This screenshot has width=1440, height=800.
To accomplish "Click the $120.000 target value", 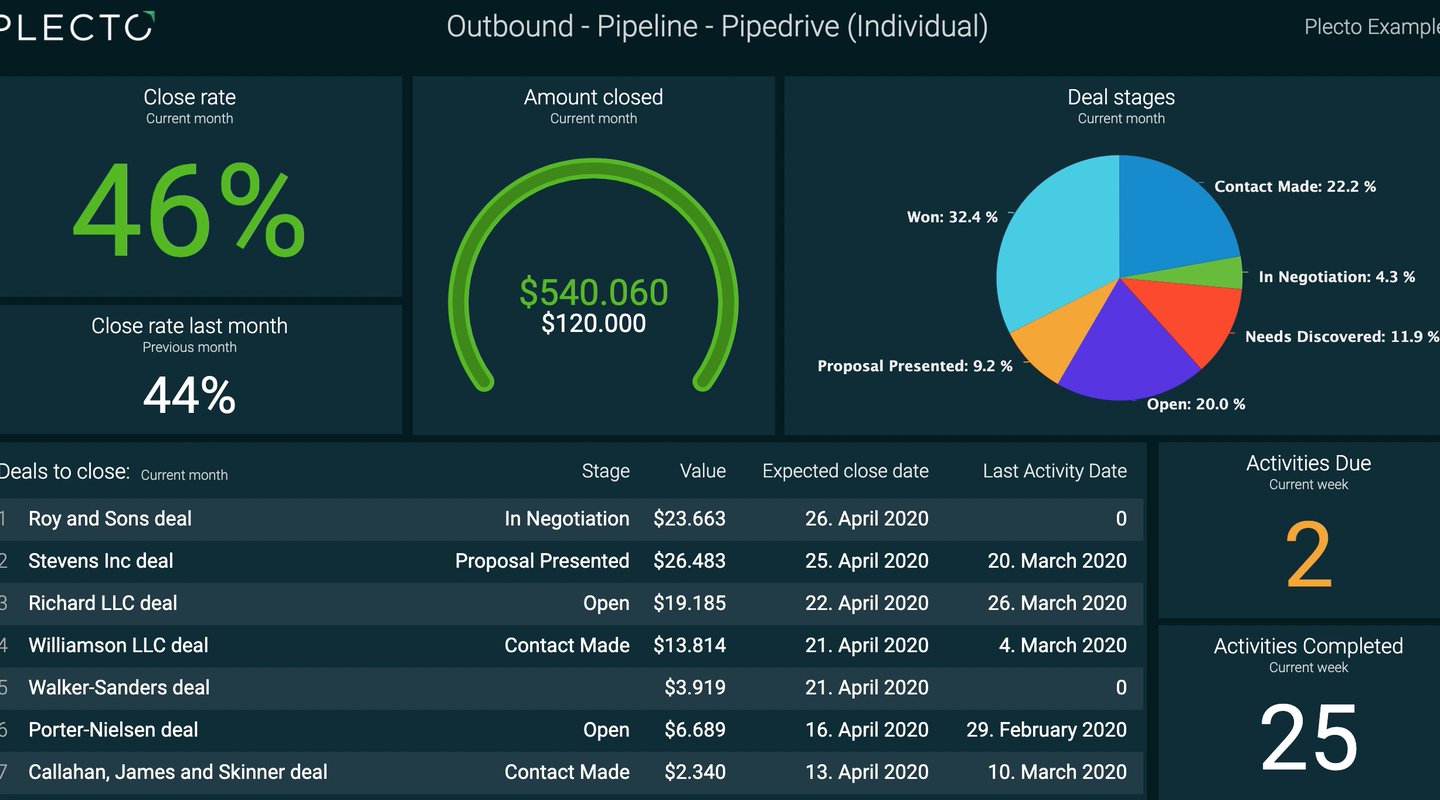I will click(593, 324).
